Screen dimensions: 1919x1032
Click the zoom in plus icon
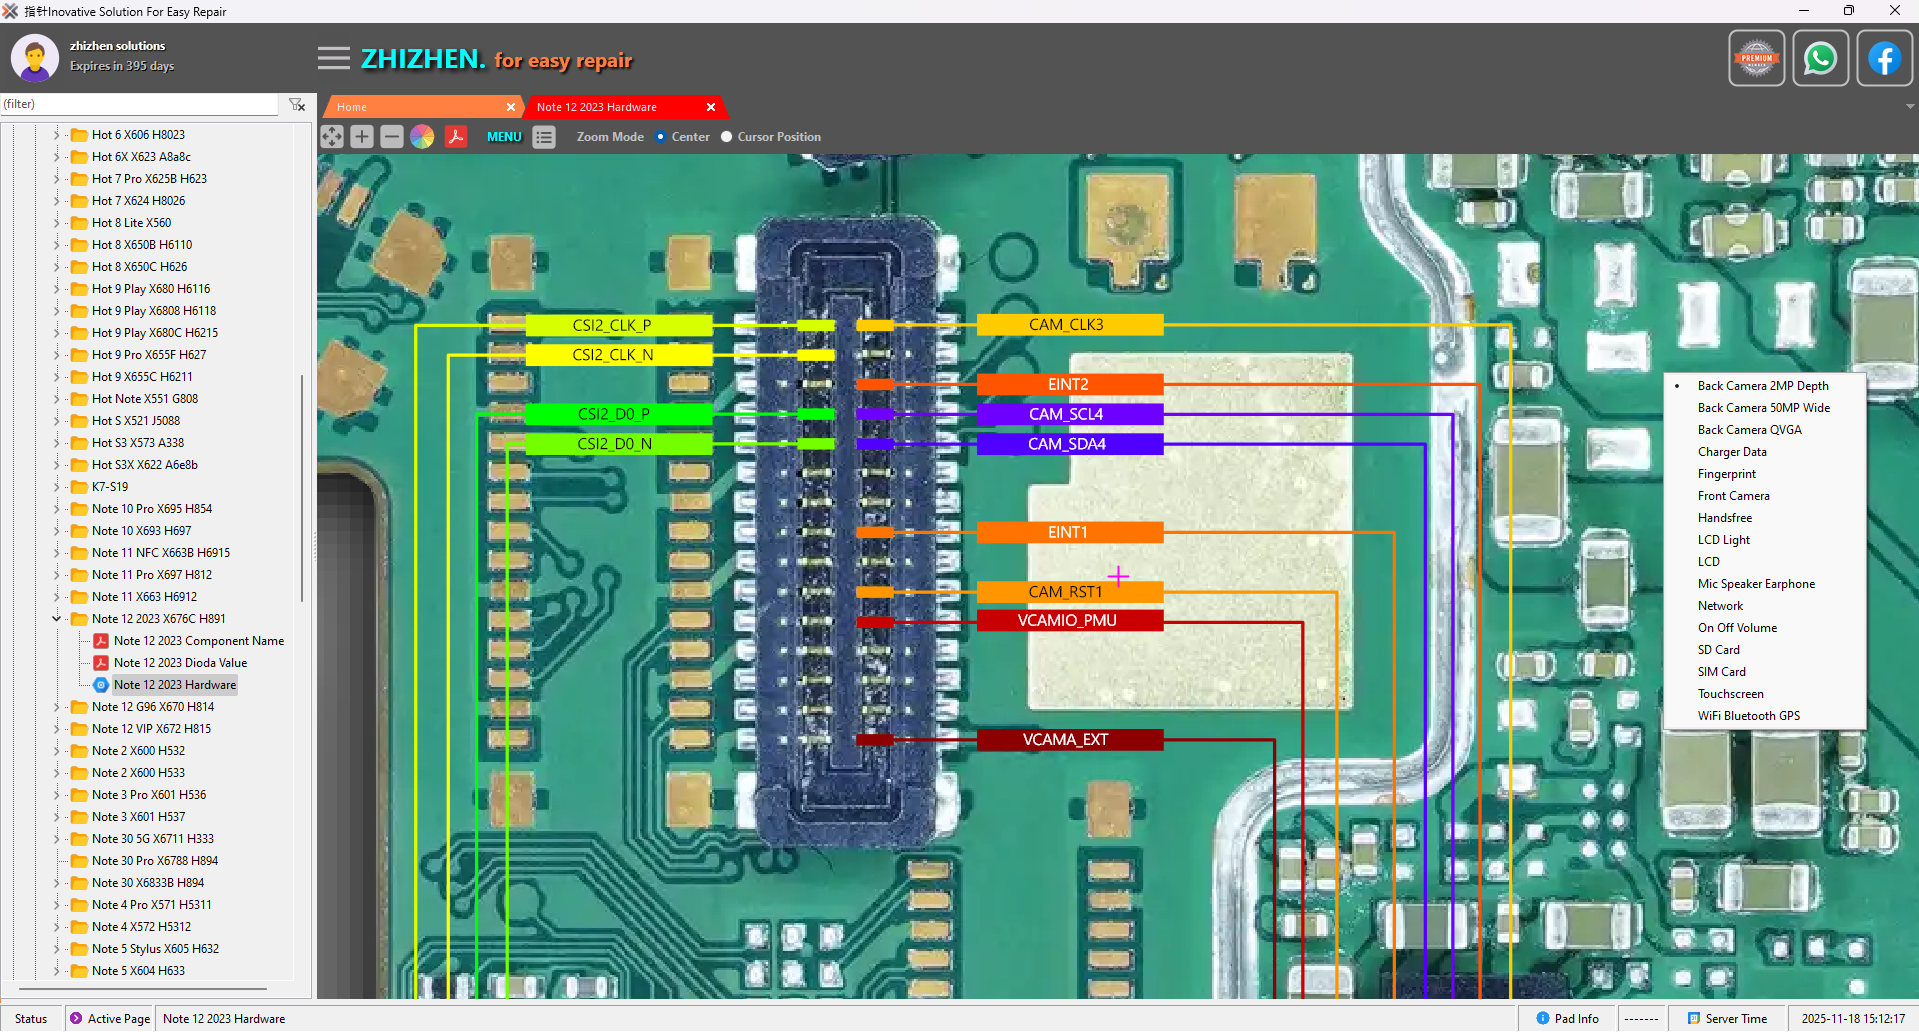point(362,137)
